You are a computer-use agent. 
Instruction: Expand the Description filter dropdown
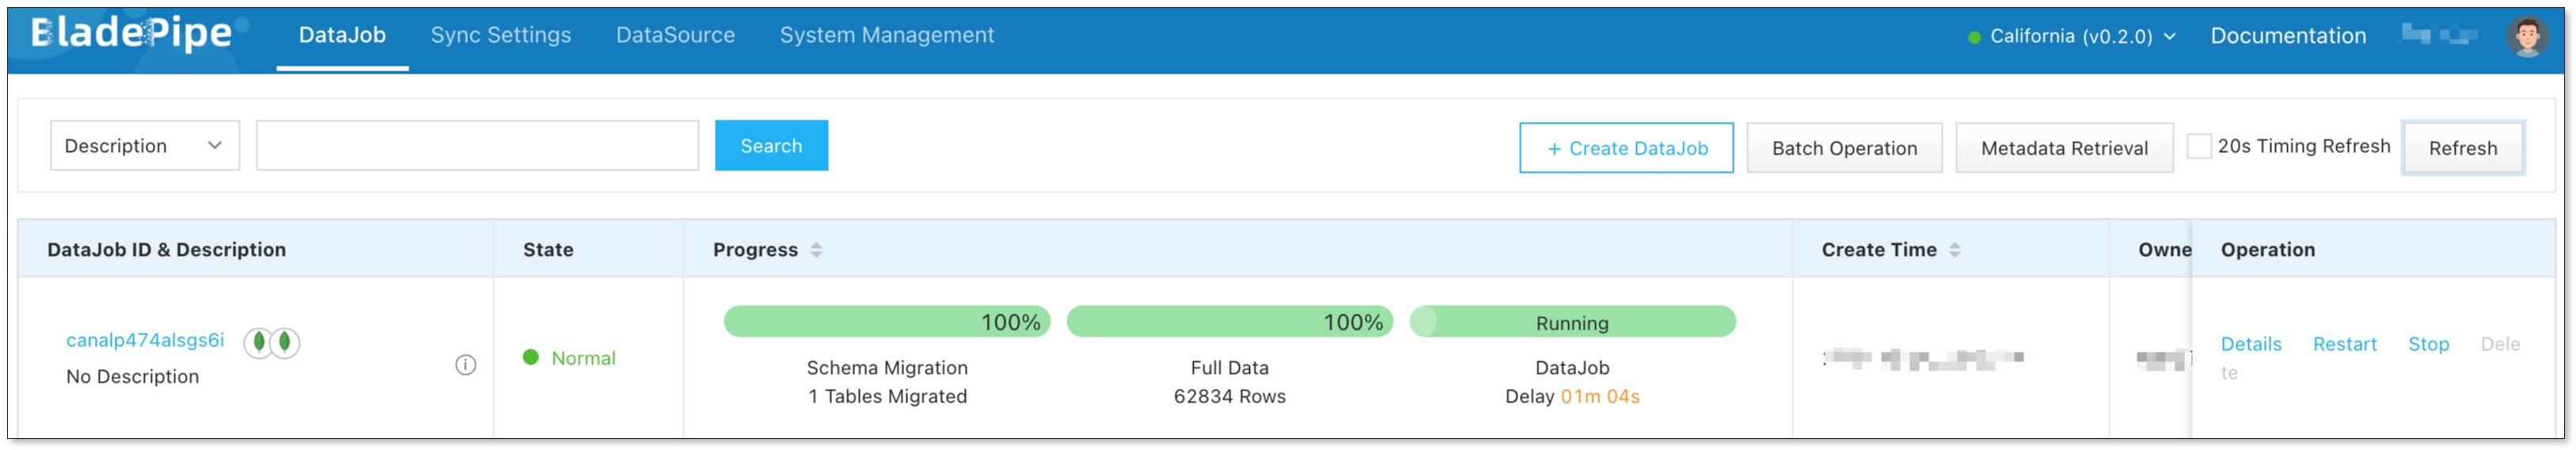coord(145,146)
